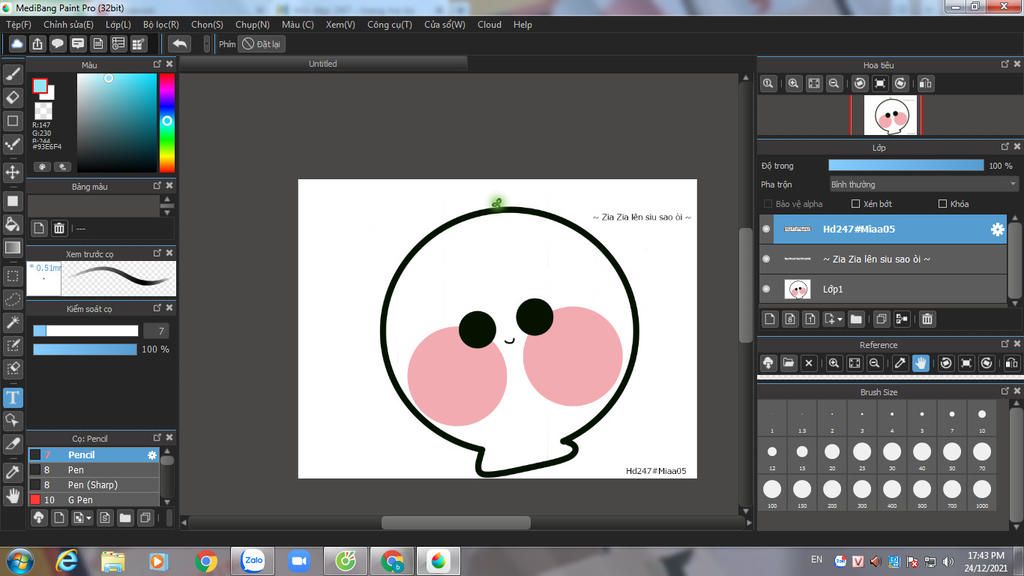
Task: Zoom in on the navigator panel
Action: point(793,84)
